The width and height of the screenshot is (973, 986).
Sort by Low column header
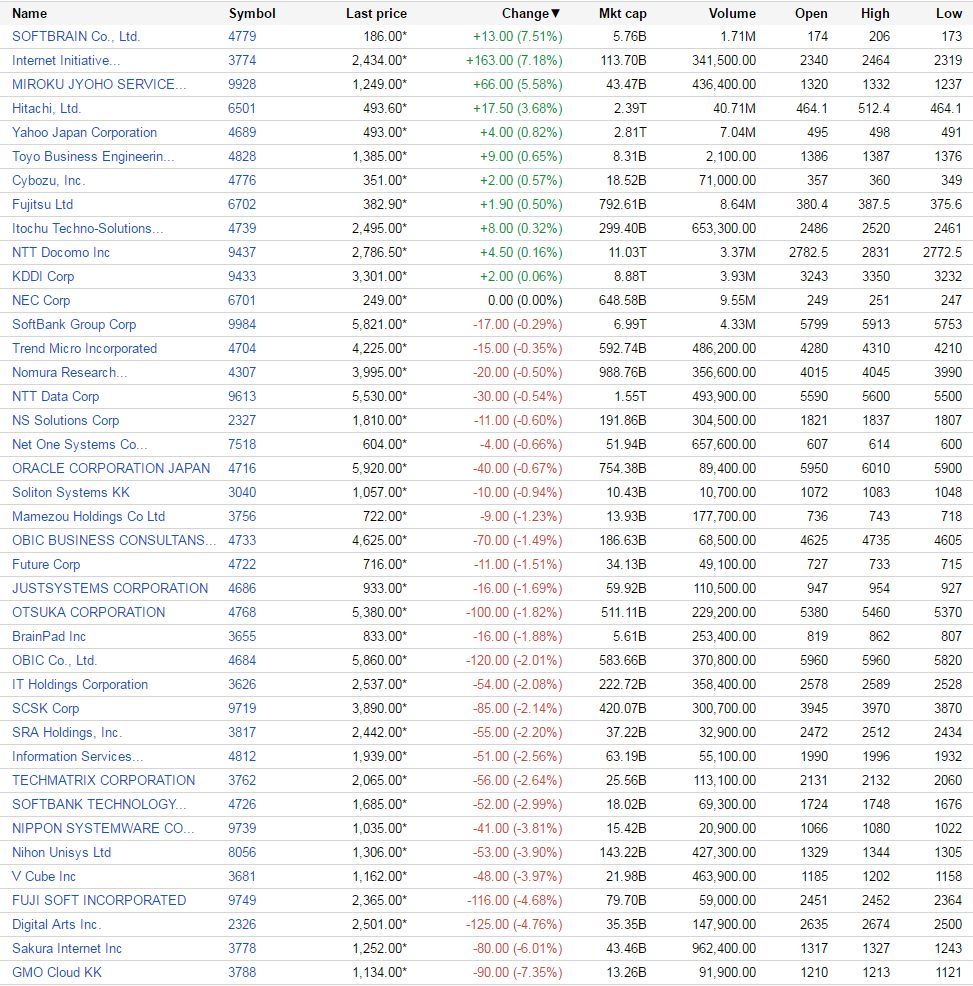coord(948,13)
